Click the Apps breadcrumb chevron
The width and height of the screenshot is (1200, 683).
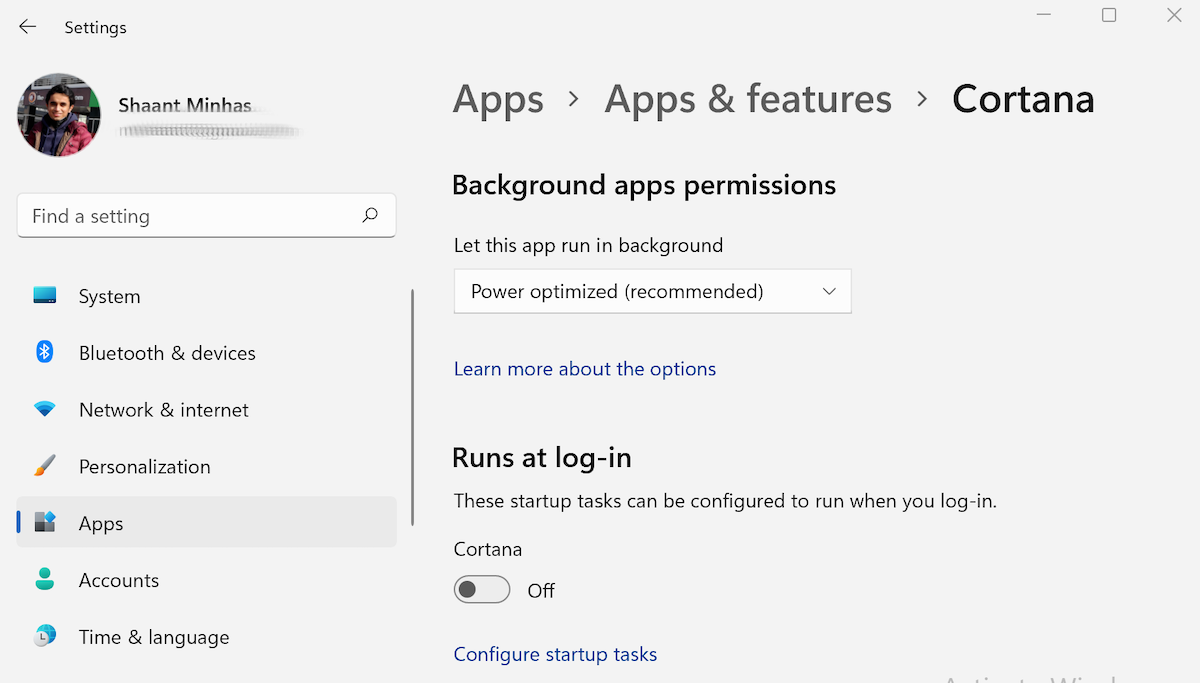point(573,100)
